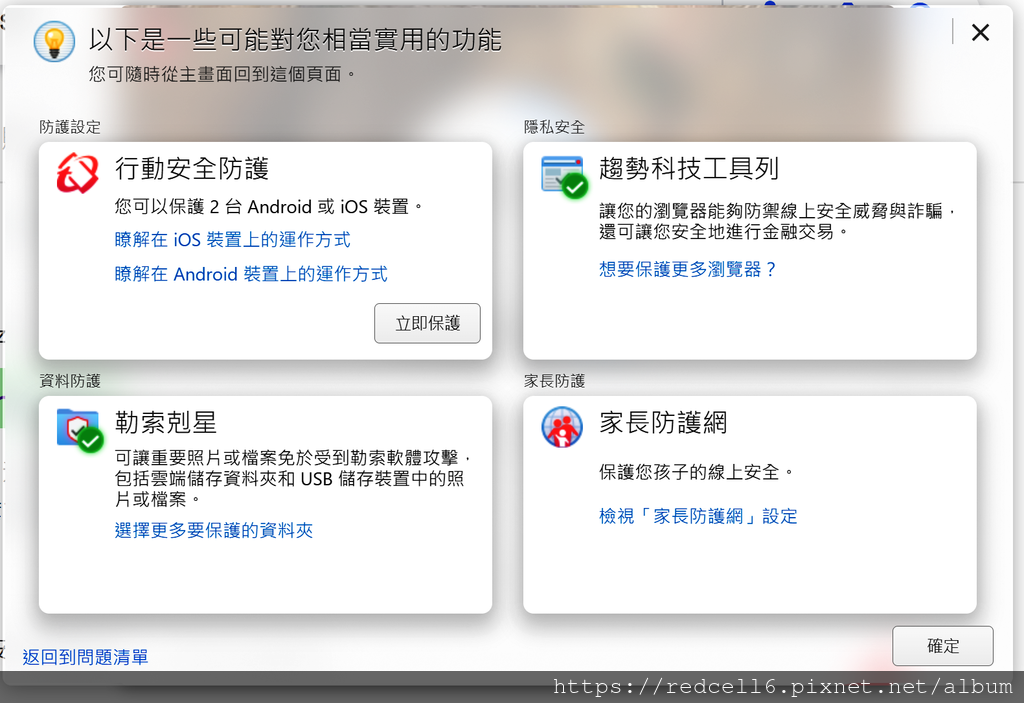Screen dimensions: 1024x703
Task: Click the 趨勢科技工具列 card title
Action: pos(689,169)
